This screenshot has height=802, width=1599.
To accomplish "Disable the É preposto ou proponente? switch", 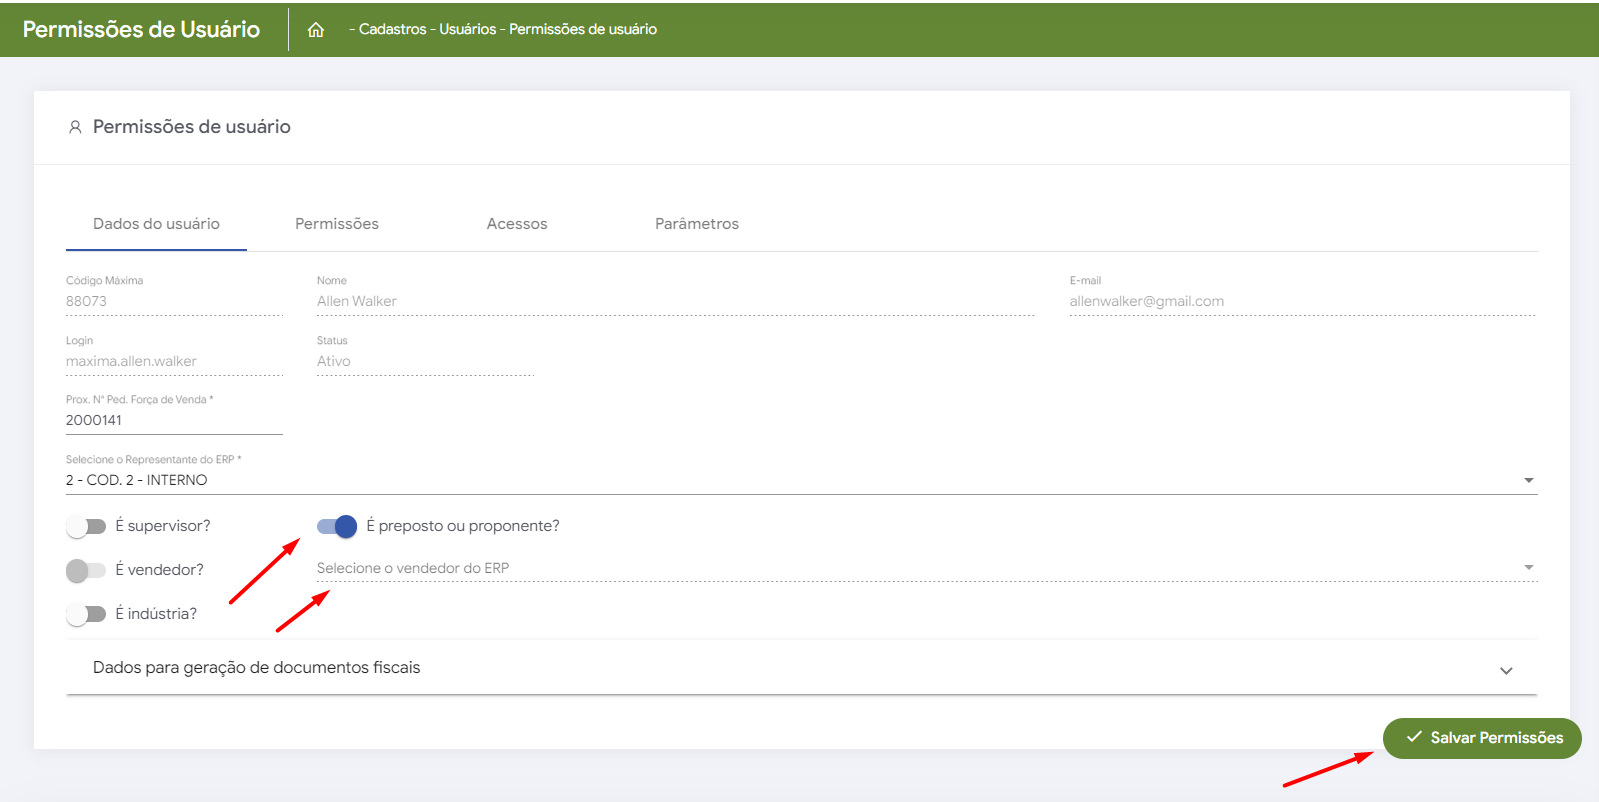I will tap(337, 526).
